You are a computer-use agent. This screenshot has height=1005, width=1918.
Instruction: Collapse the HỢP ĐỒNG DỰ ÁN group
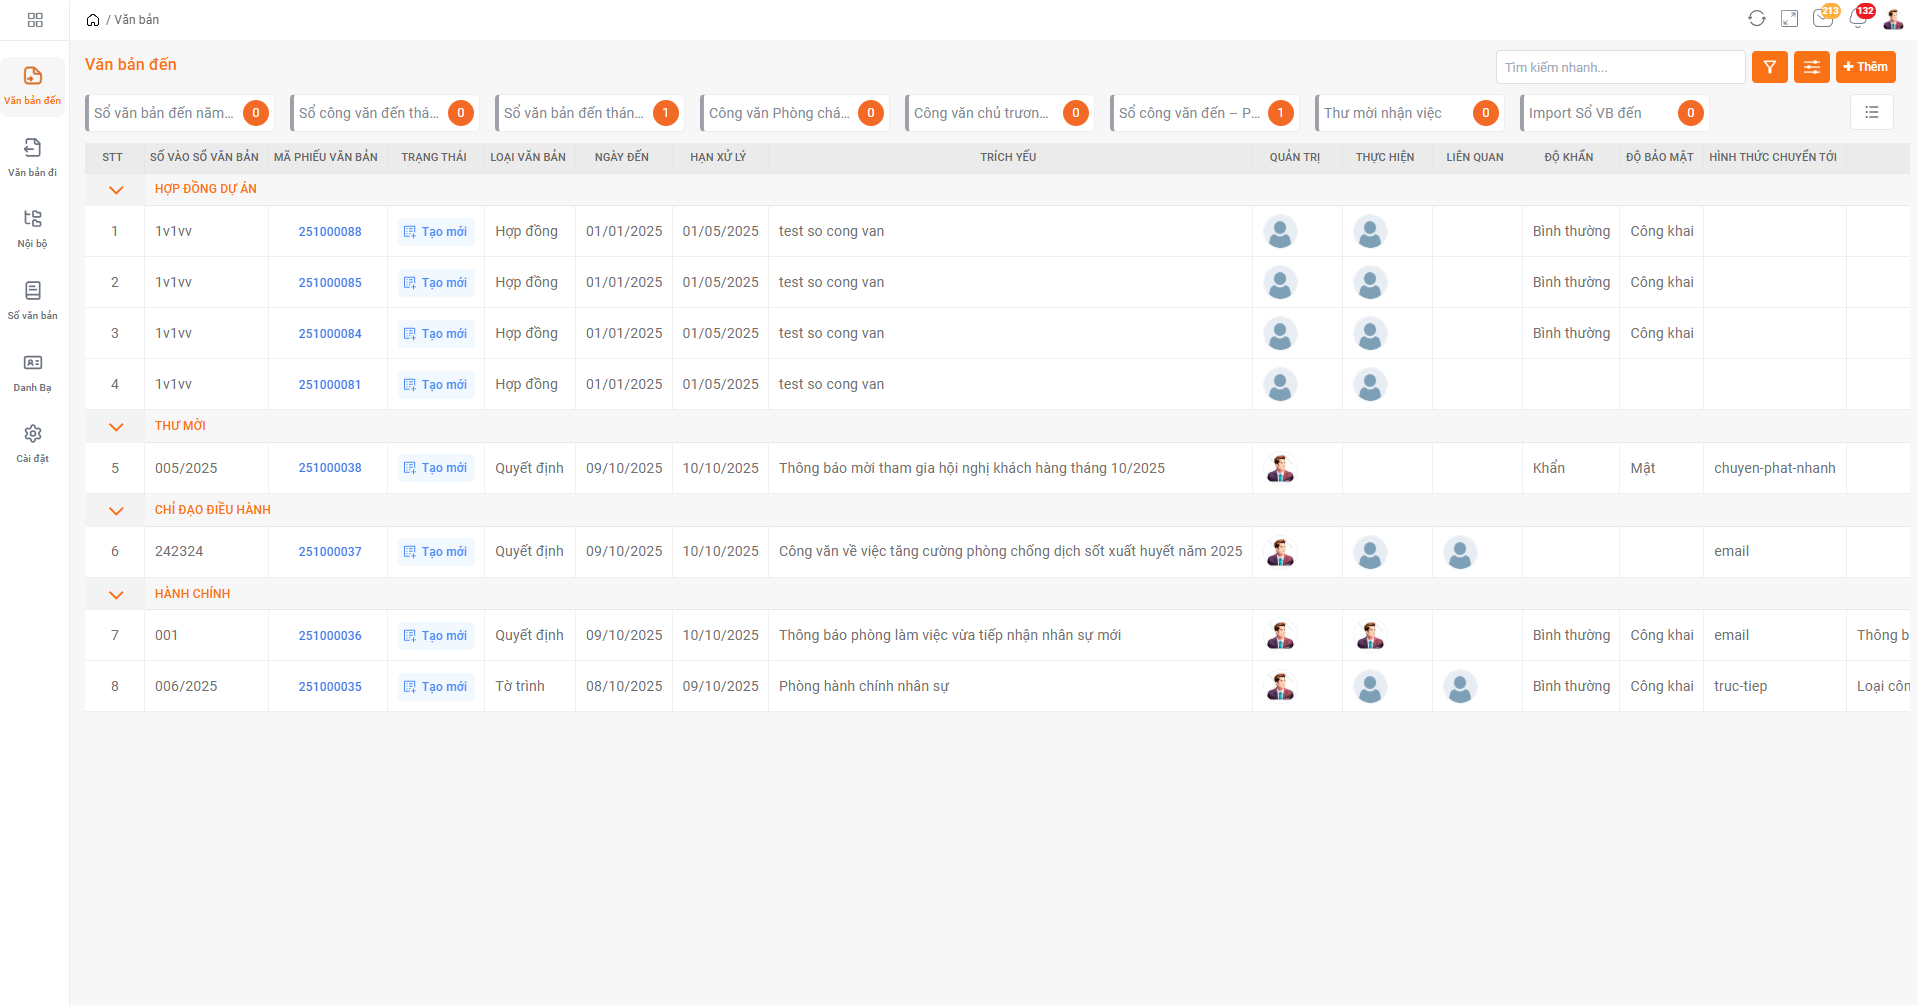[116, 190]
